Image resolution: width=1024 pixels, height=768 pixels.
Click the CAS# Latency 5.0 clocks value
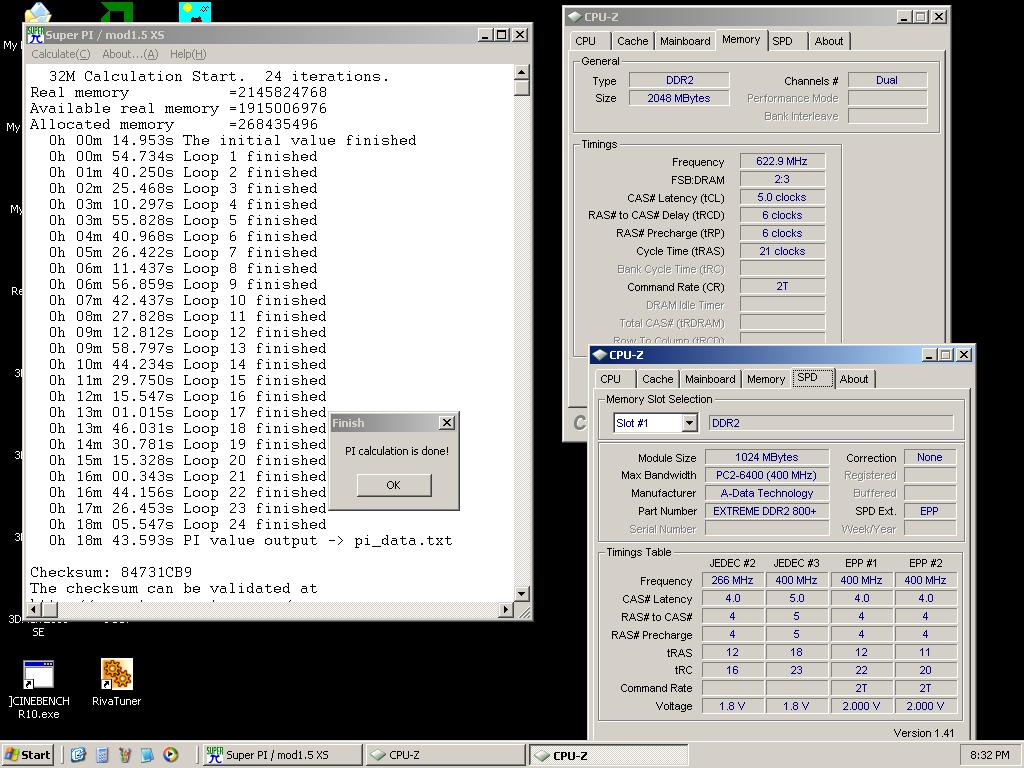pos(782,197)
